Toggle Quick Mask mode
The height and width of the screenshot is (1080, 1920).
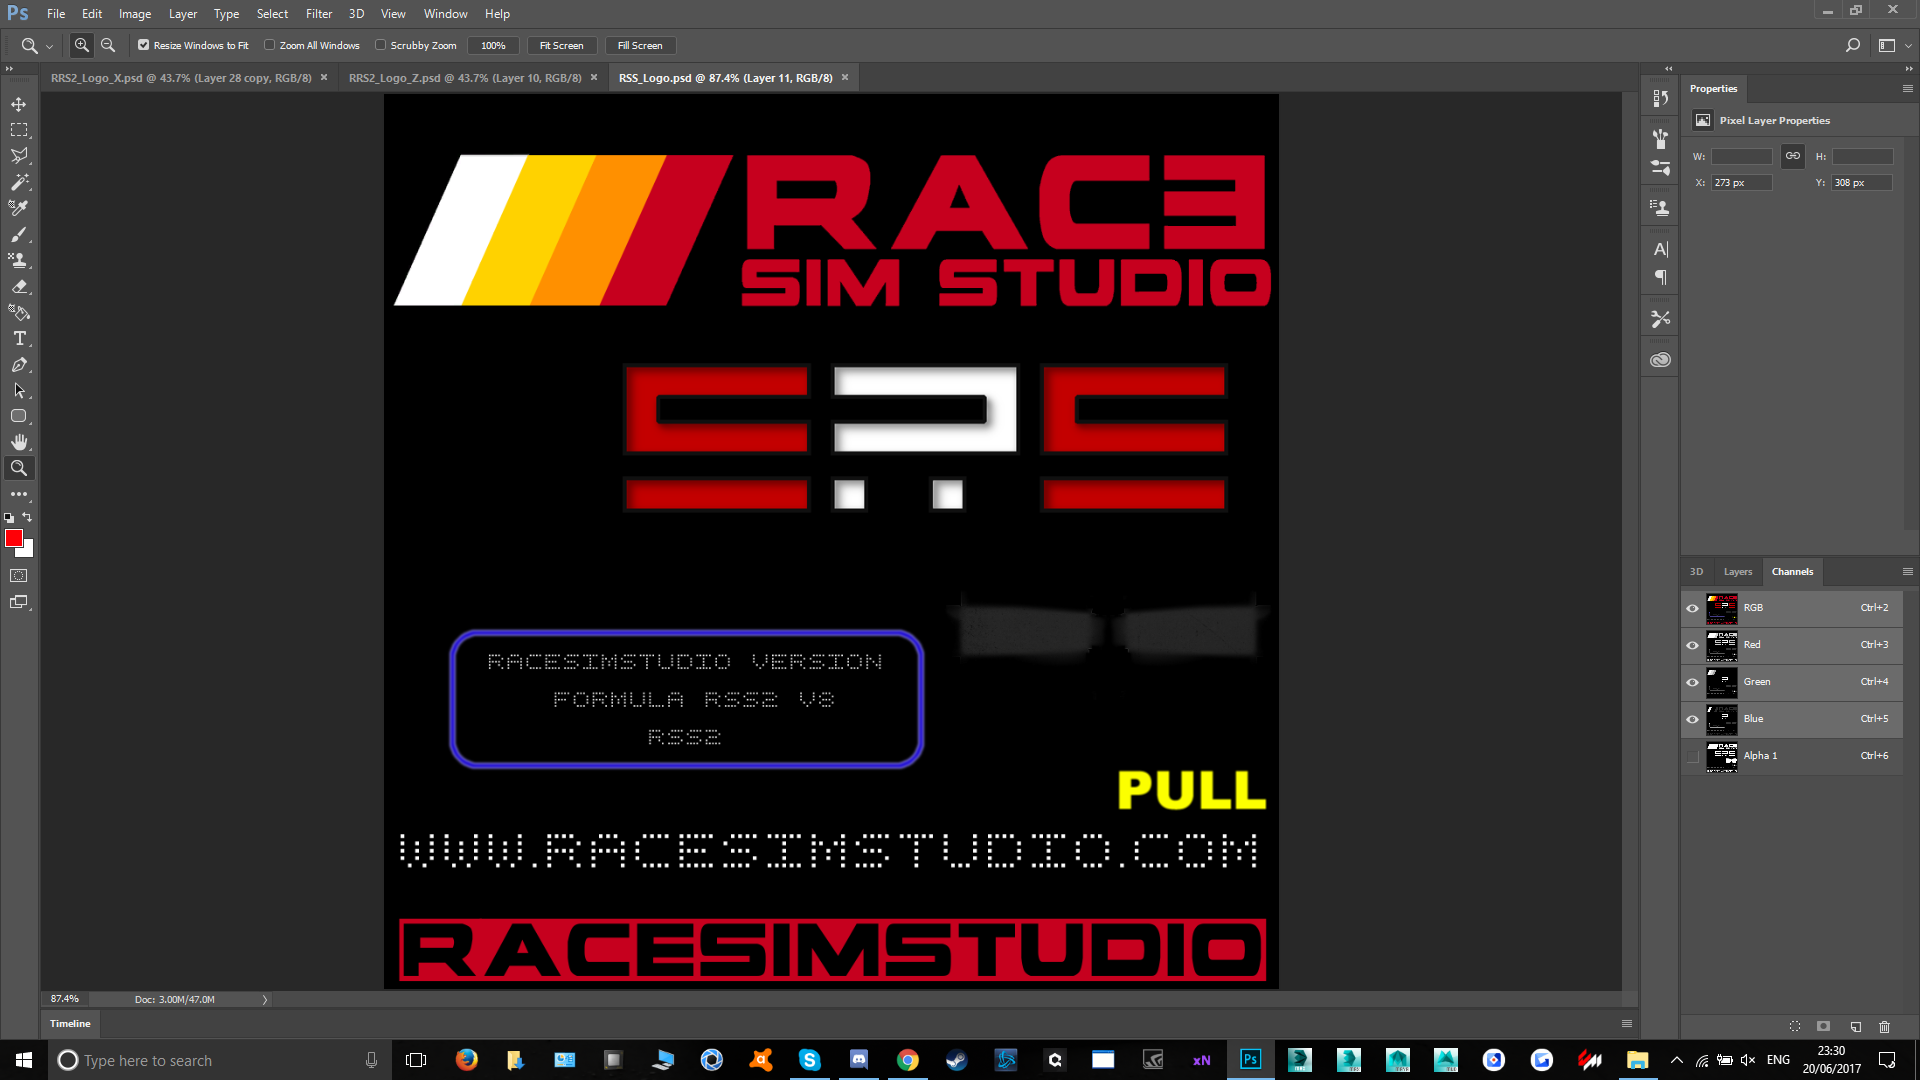point(19,576)
